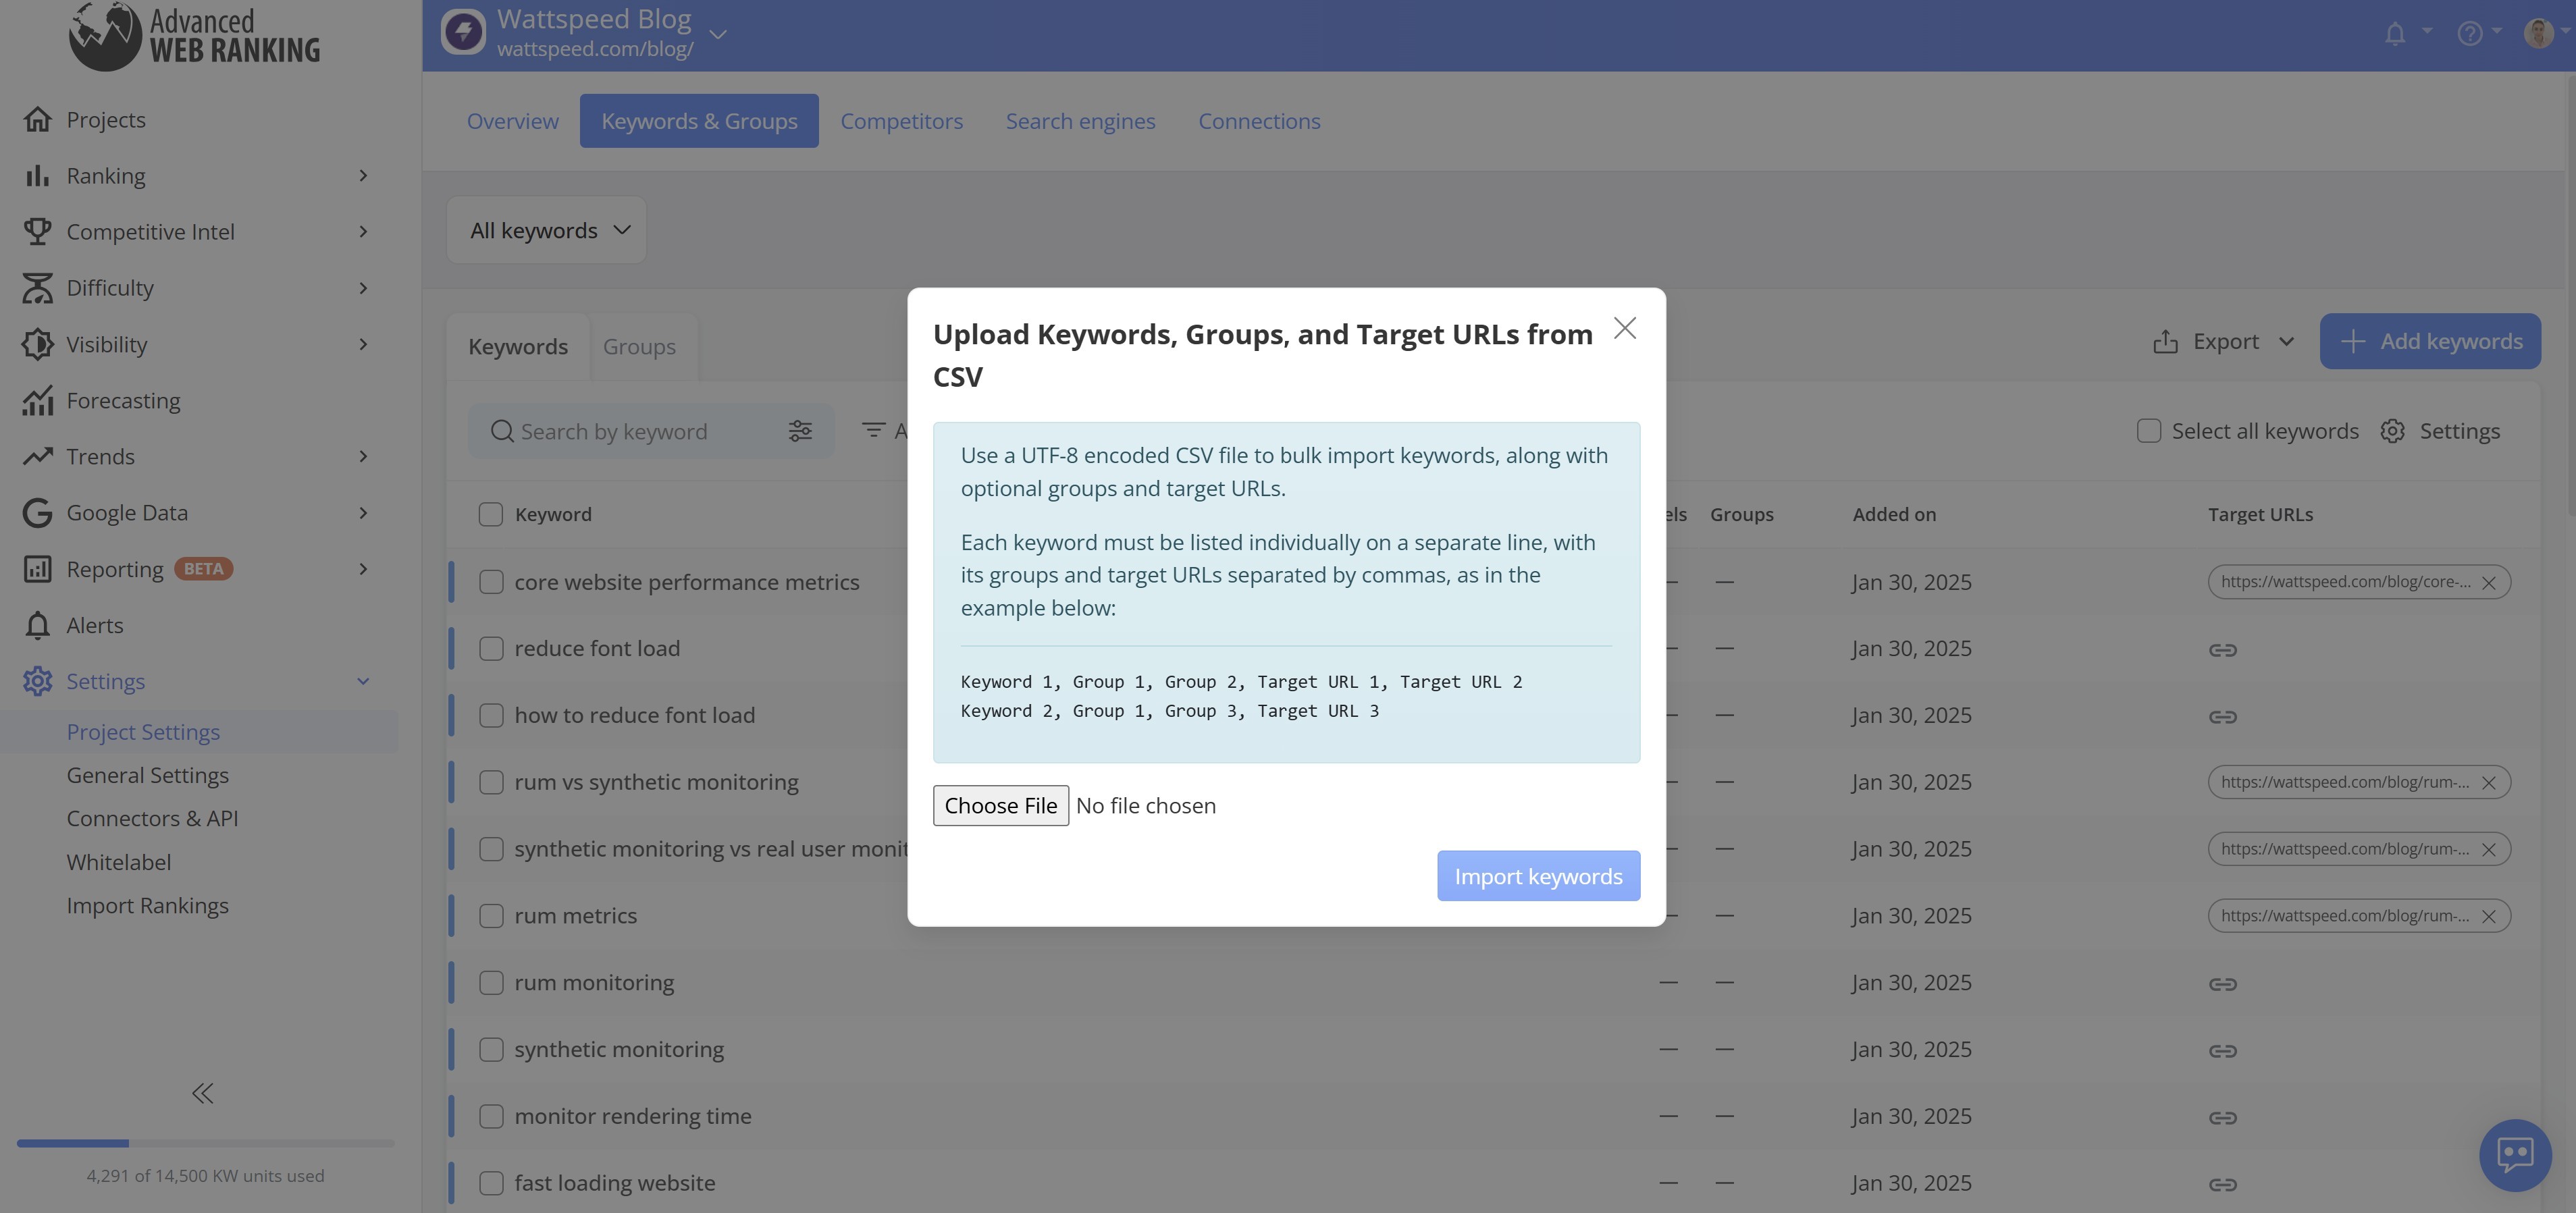Click the table Settings gear icon
2576x1213 pixels.
click(x=2392, y=431)
